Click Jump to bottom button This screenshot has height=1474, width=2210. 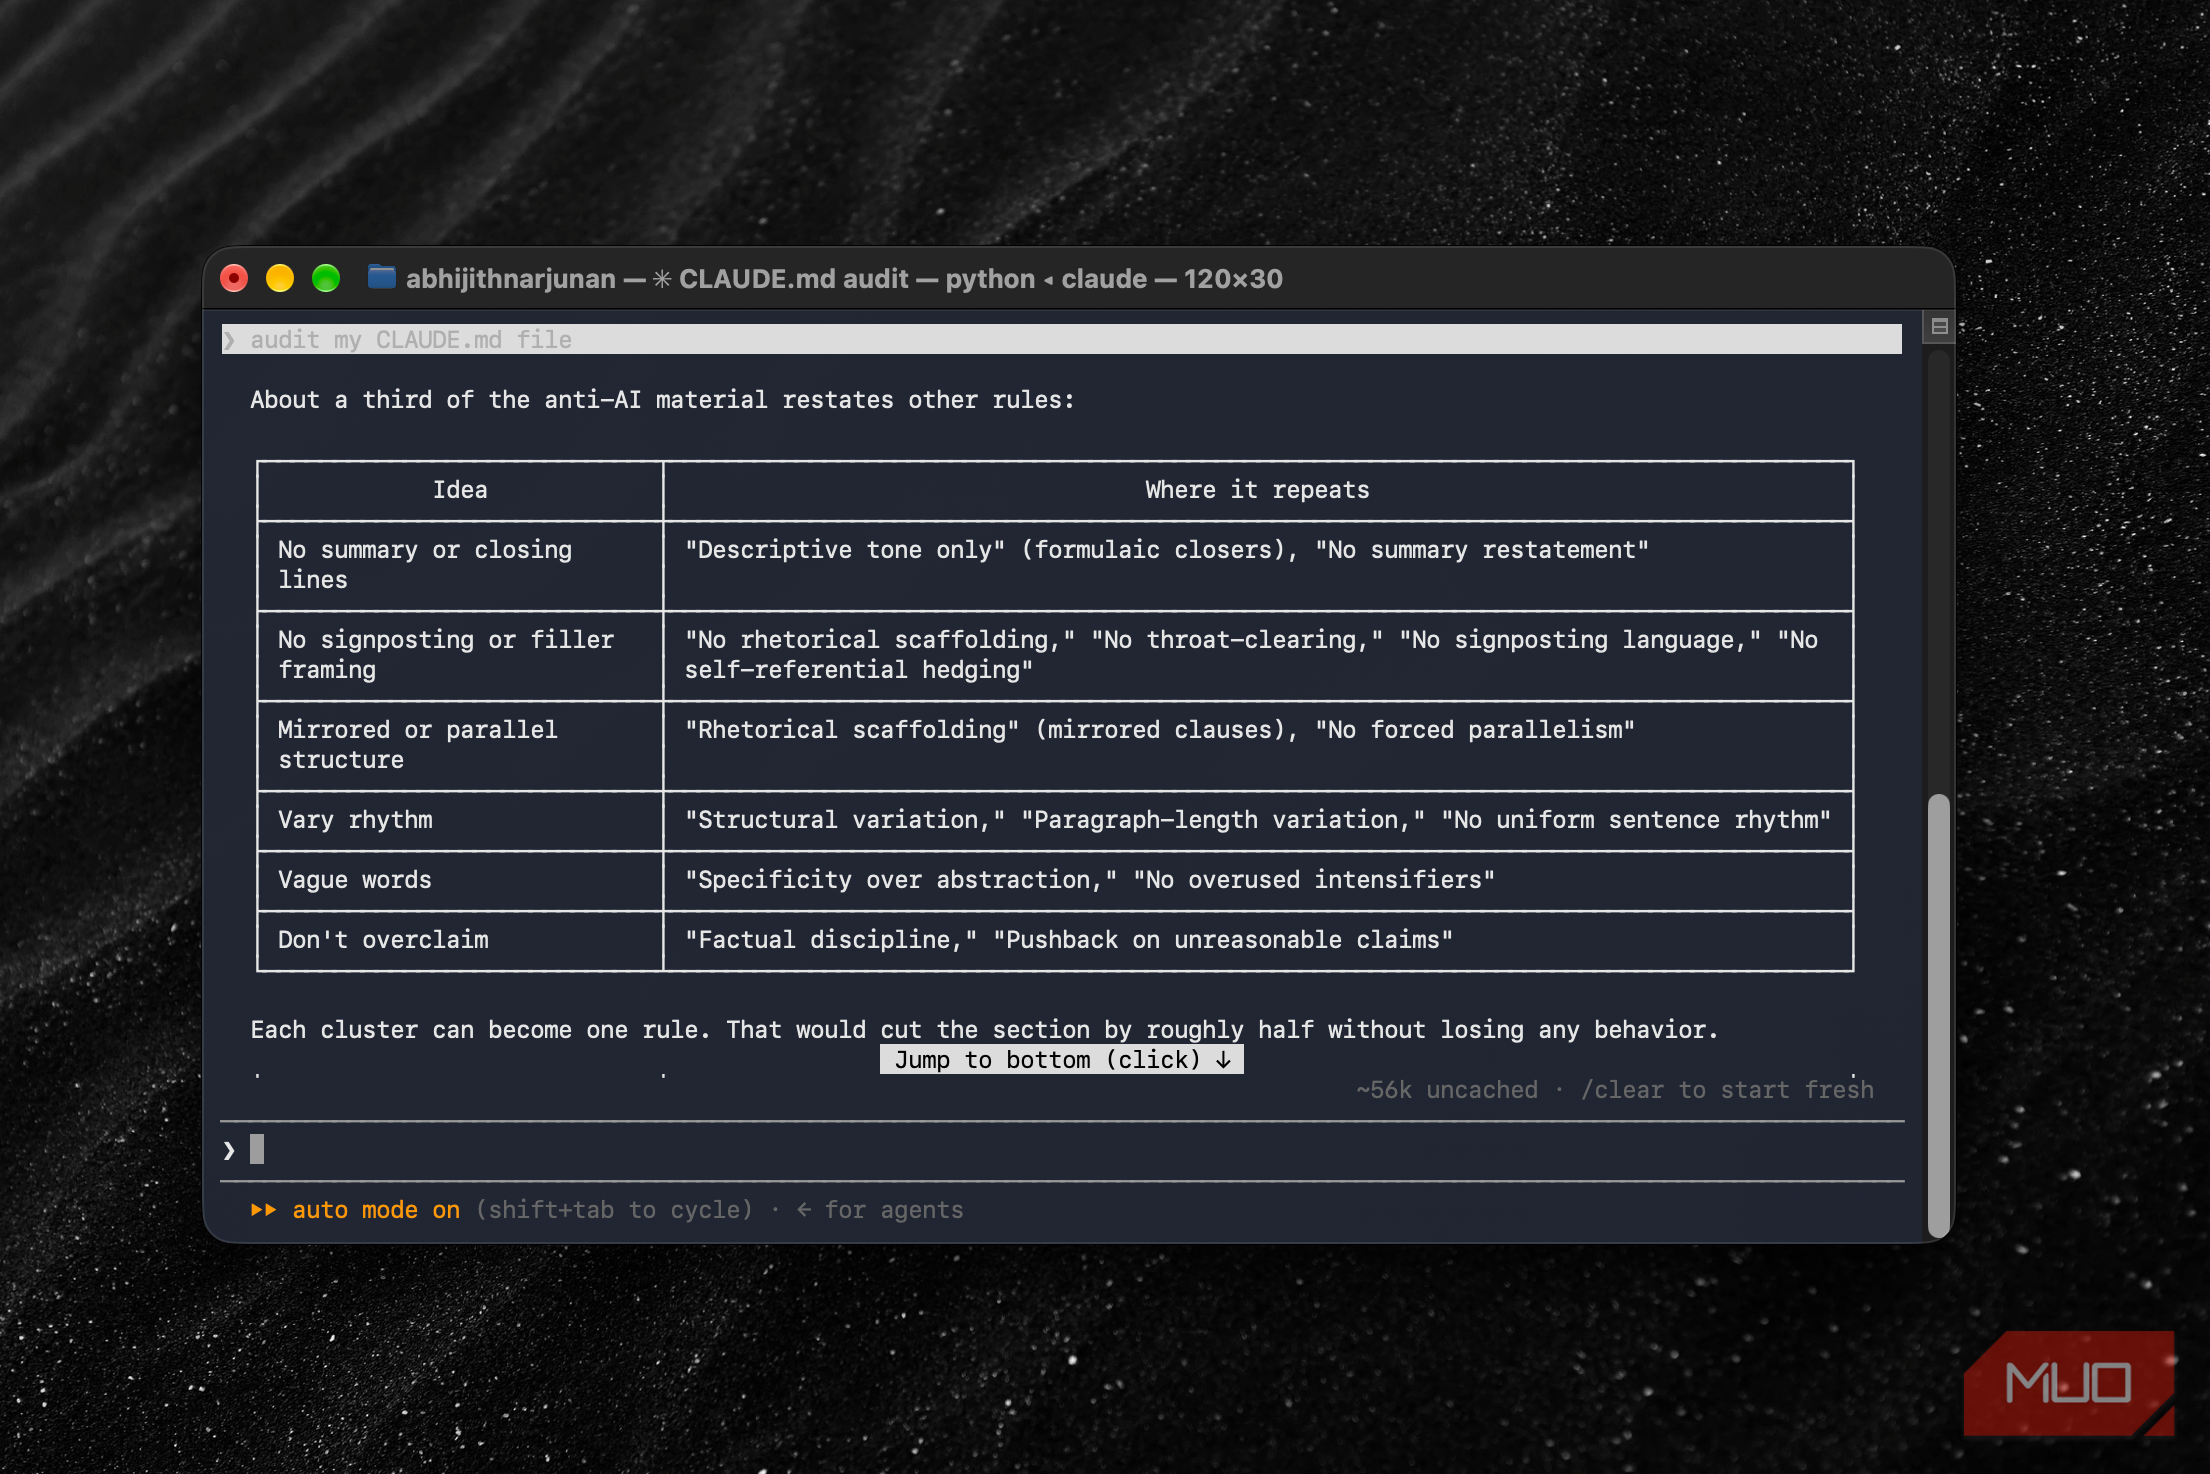(1061, 1060)
